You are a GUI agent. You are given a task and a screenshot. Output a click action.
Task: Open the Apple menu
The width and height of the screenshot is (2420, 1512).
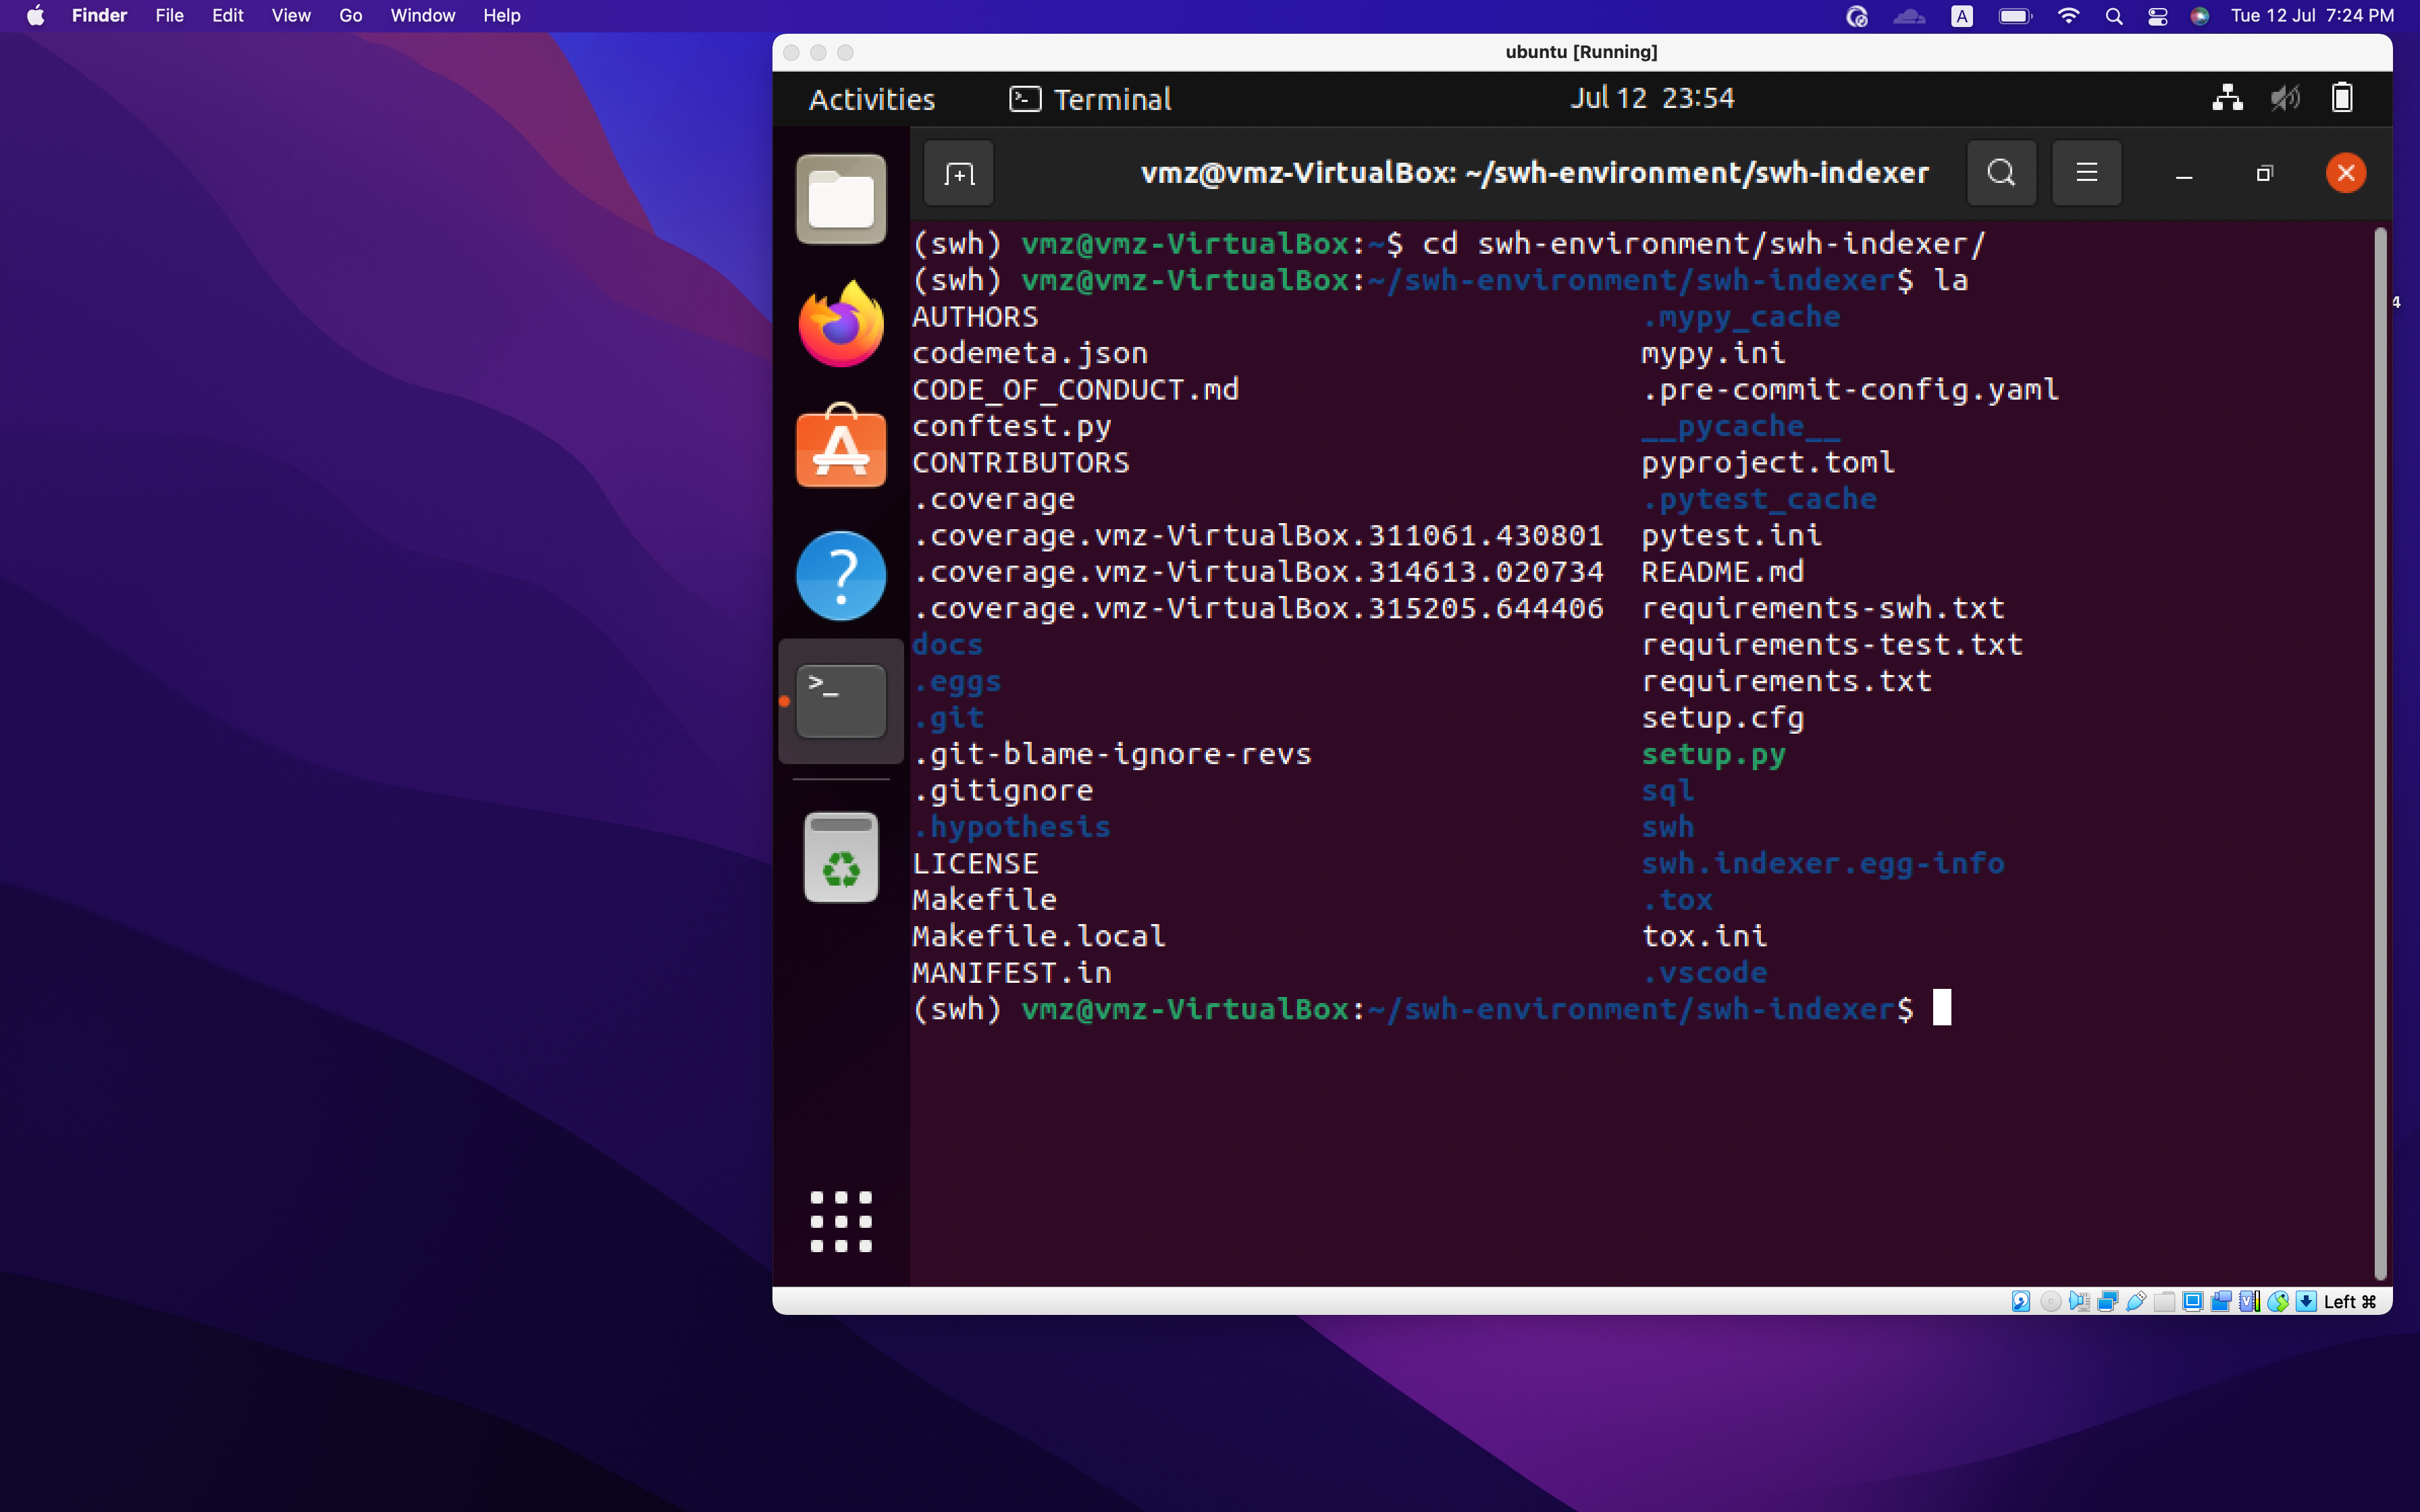[x=35, y=15]
